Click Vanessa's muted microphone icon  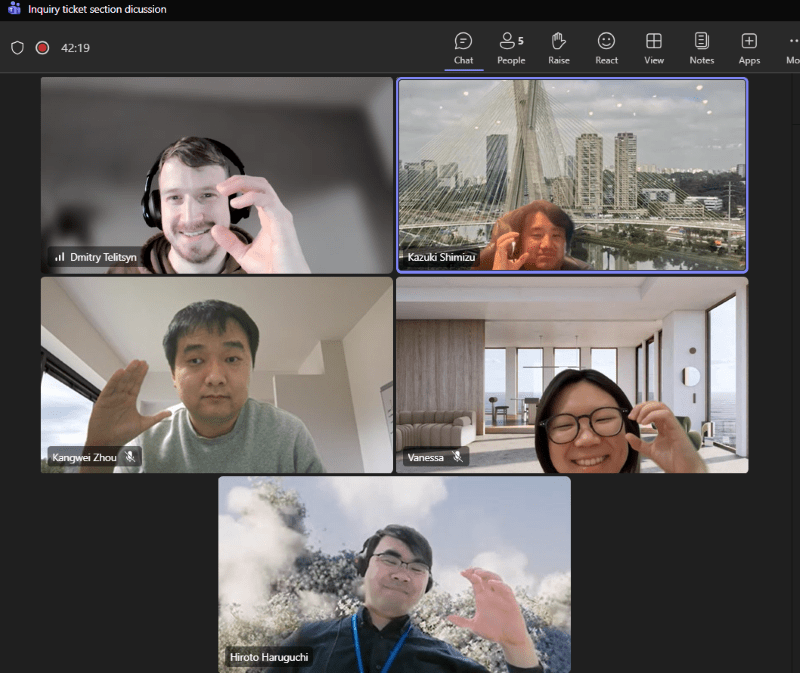click(457, 457)
